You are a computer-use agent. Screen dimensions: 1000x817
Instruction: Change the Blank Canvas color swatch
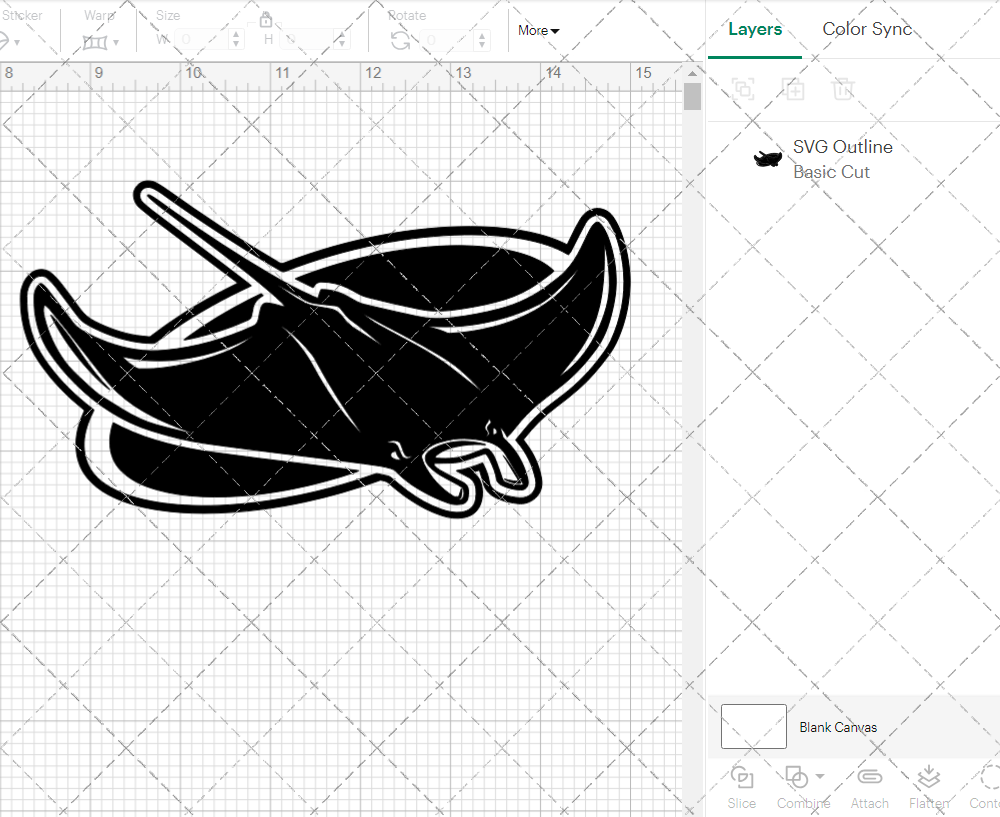point(753,727)
